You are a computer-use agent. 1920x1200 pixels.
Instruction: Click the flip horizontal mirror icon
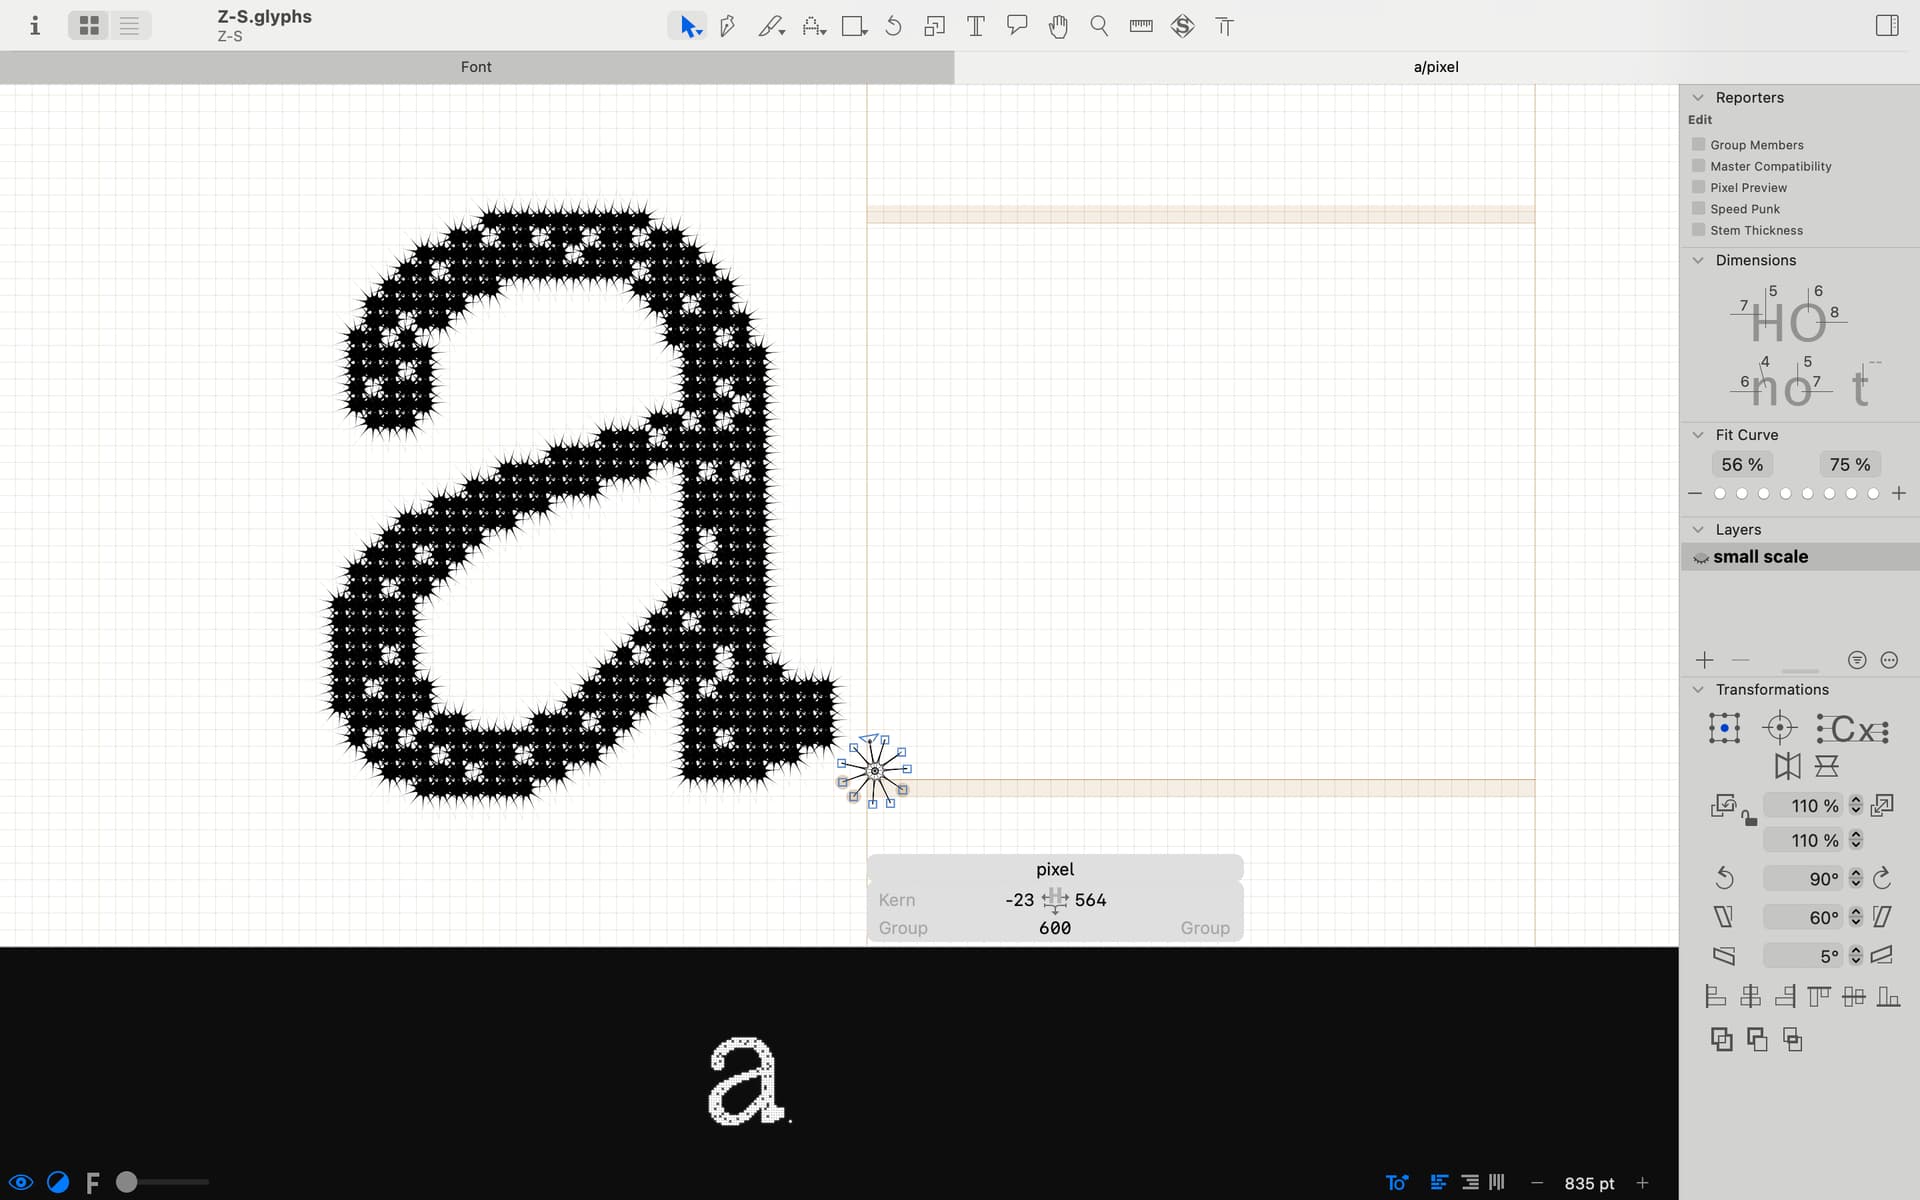coord(1787,766)
